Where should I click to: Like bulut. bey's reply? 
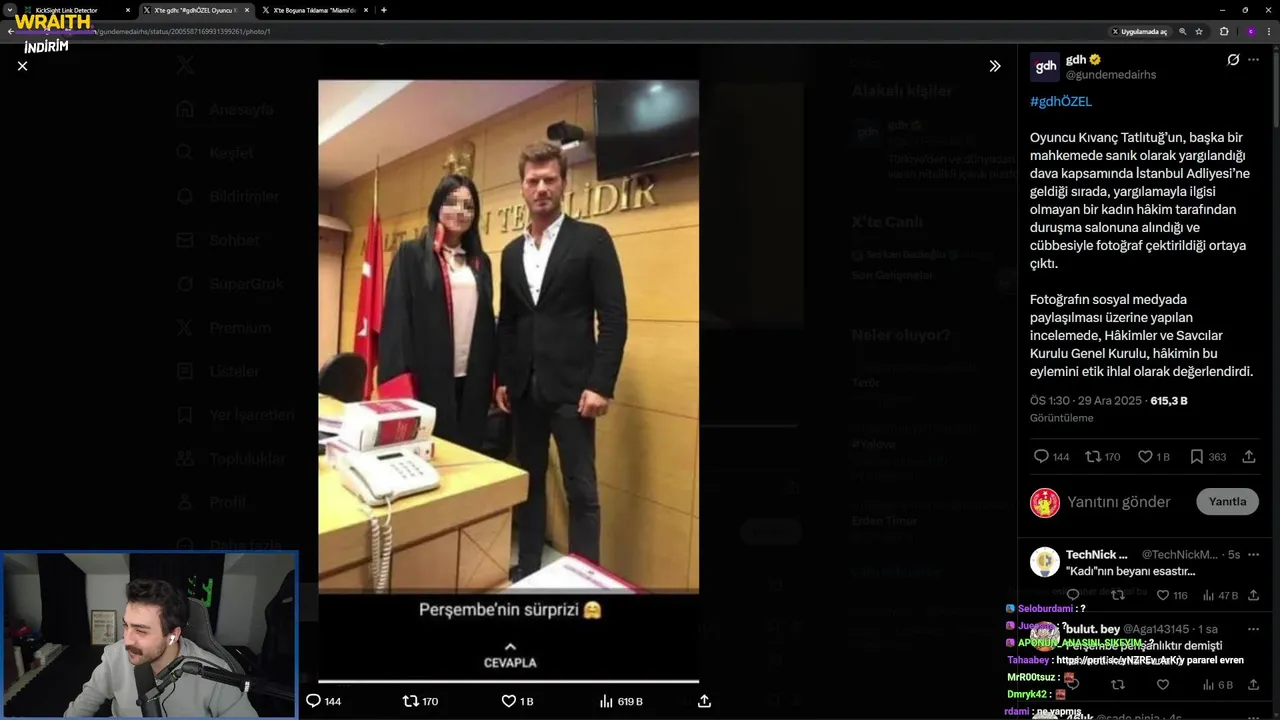(1163, 685)
